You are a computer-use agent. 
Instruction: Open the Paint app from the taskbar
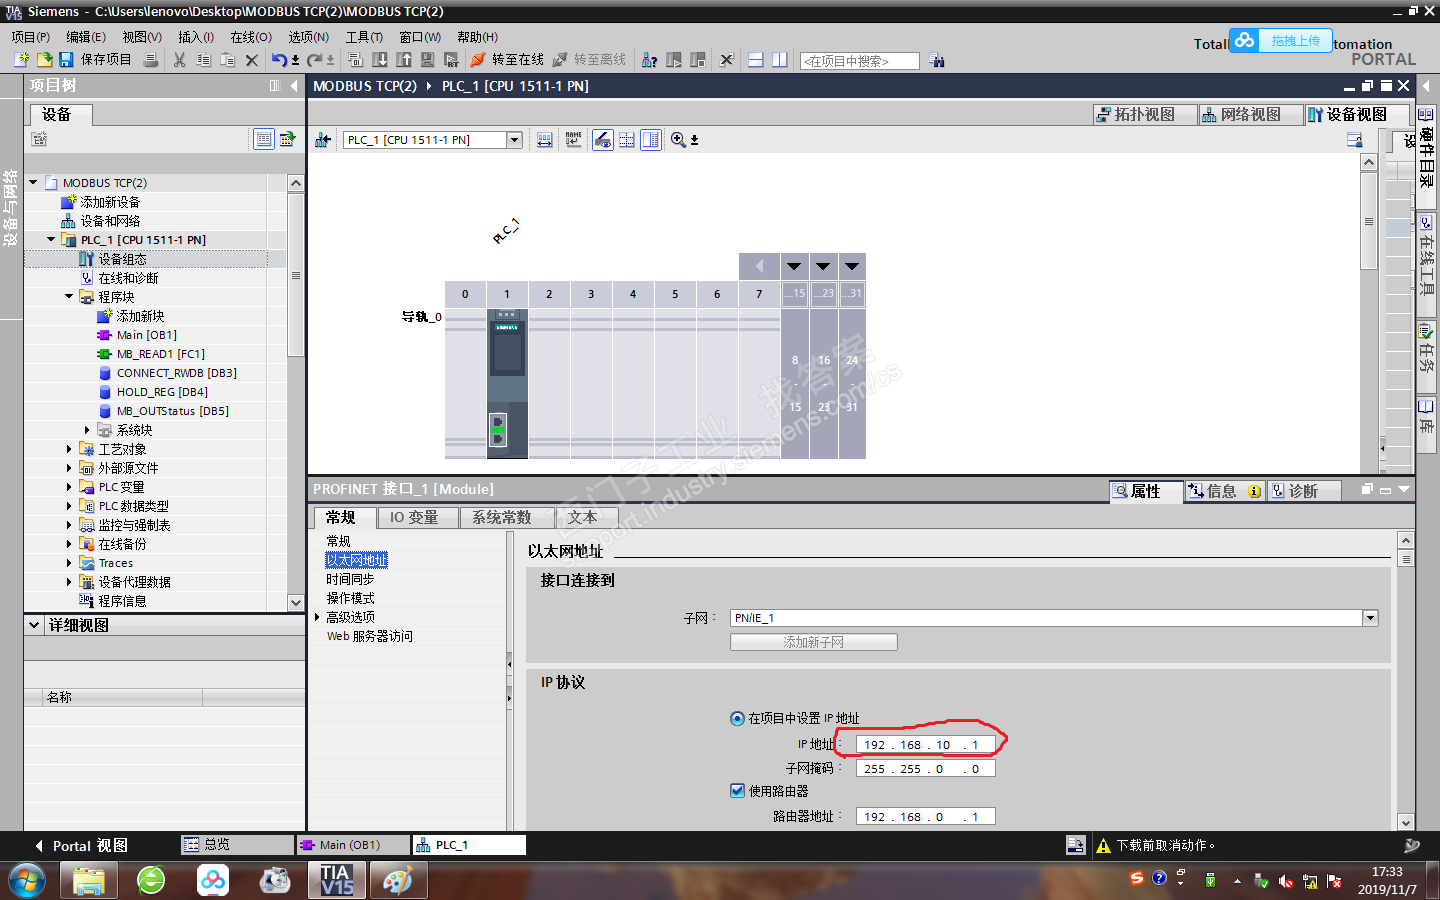click(x=398, y=880)
